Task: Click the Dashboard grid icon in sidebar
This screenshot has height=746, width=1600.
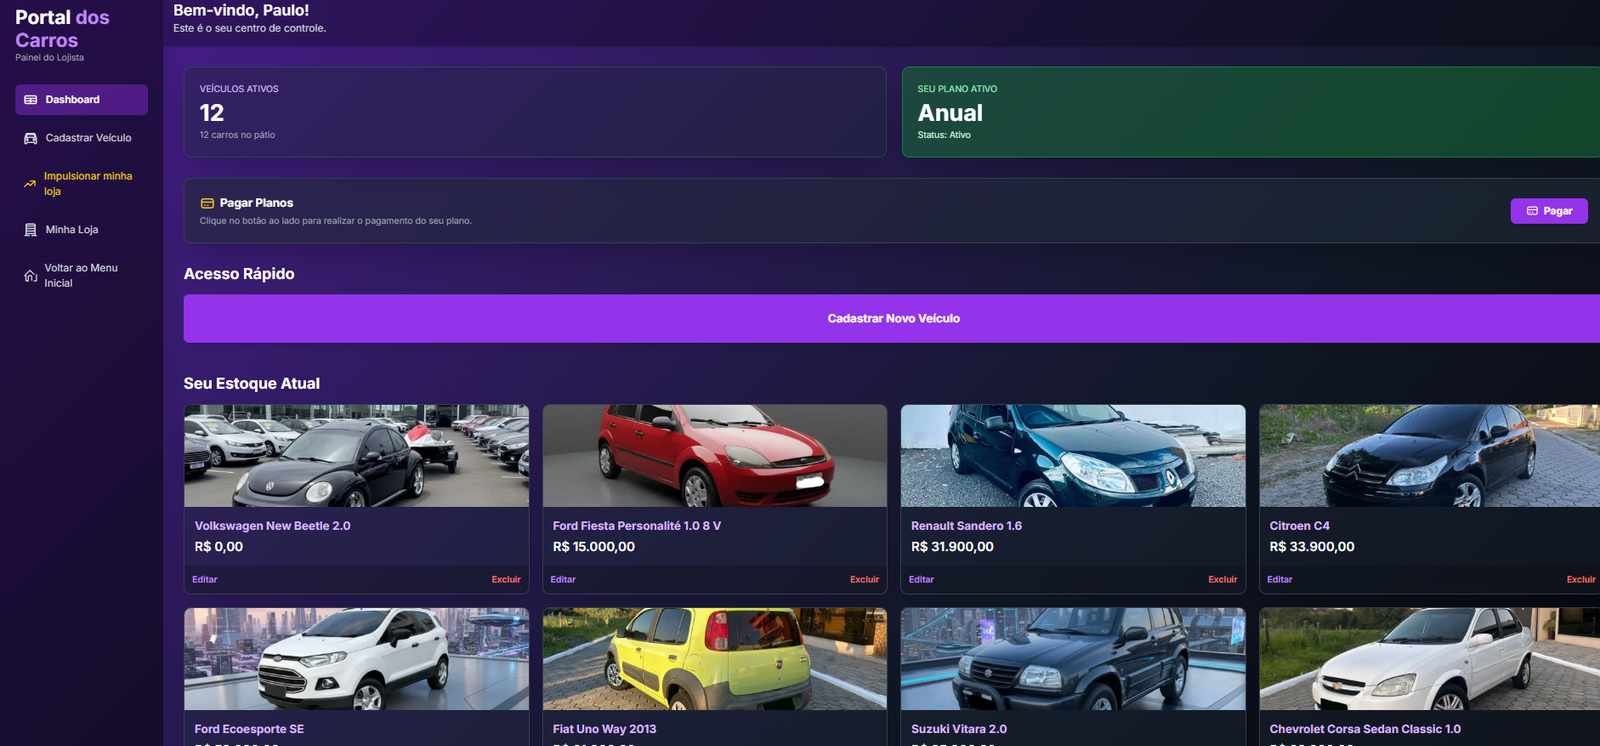Action: (x=30, y=100)
